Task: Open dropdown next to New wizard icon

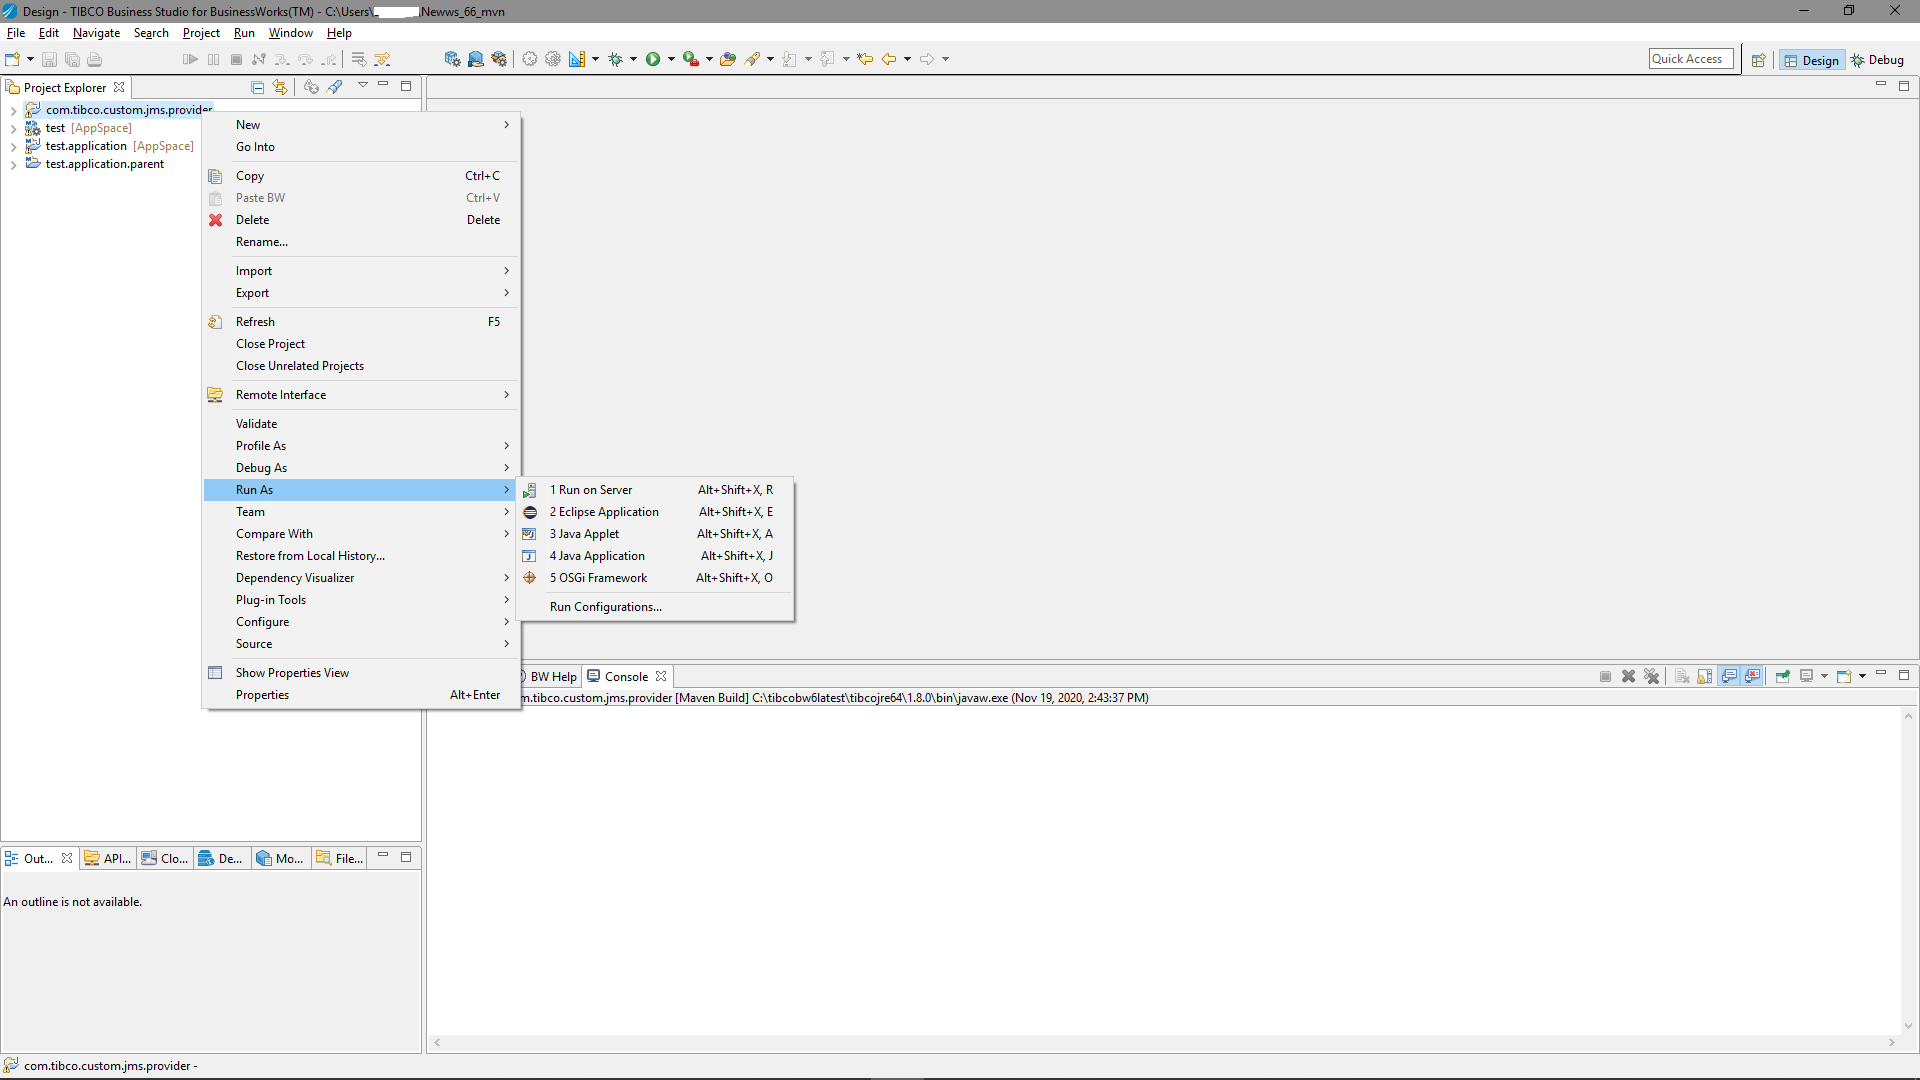Action: (30, 59)
